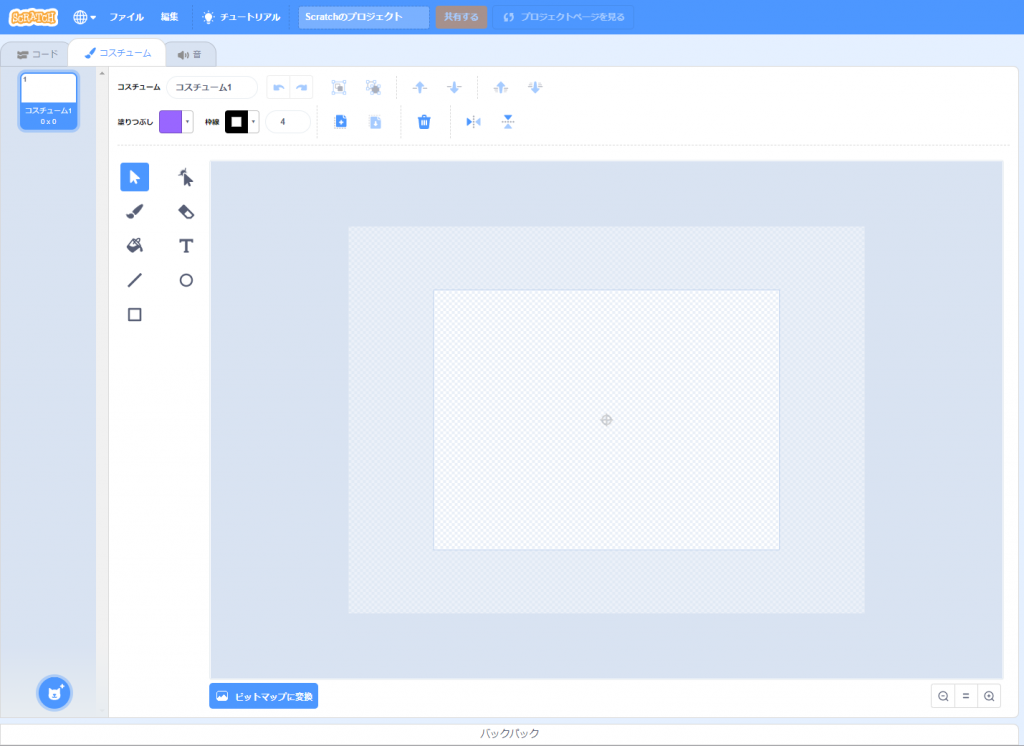Screen dimensions: 1024x746
Task: Open the fill color dropdown
Action: (x=187, y=122)
